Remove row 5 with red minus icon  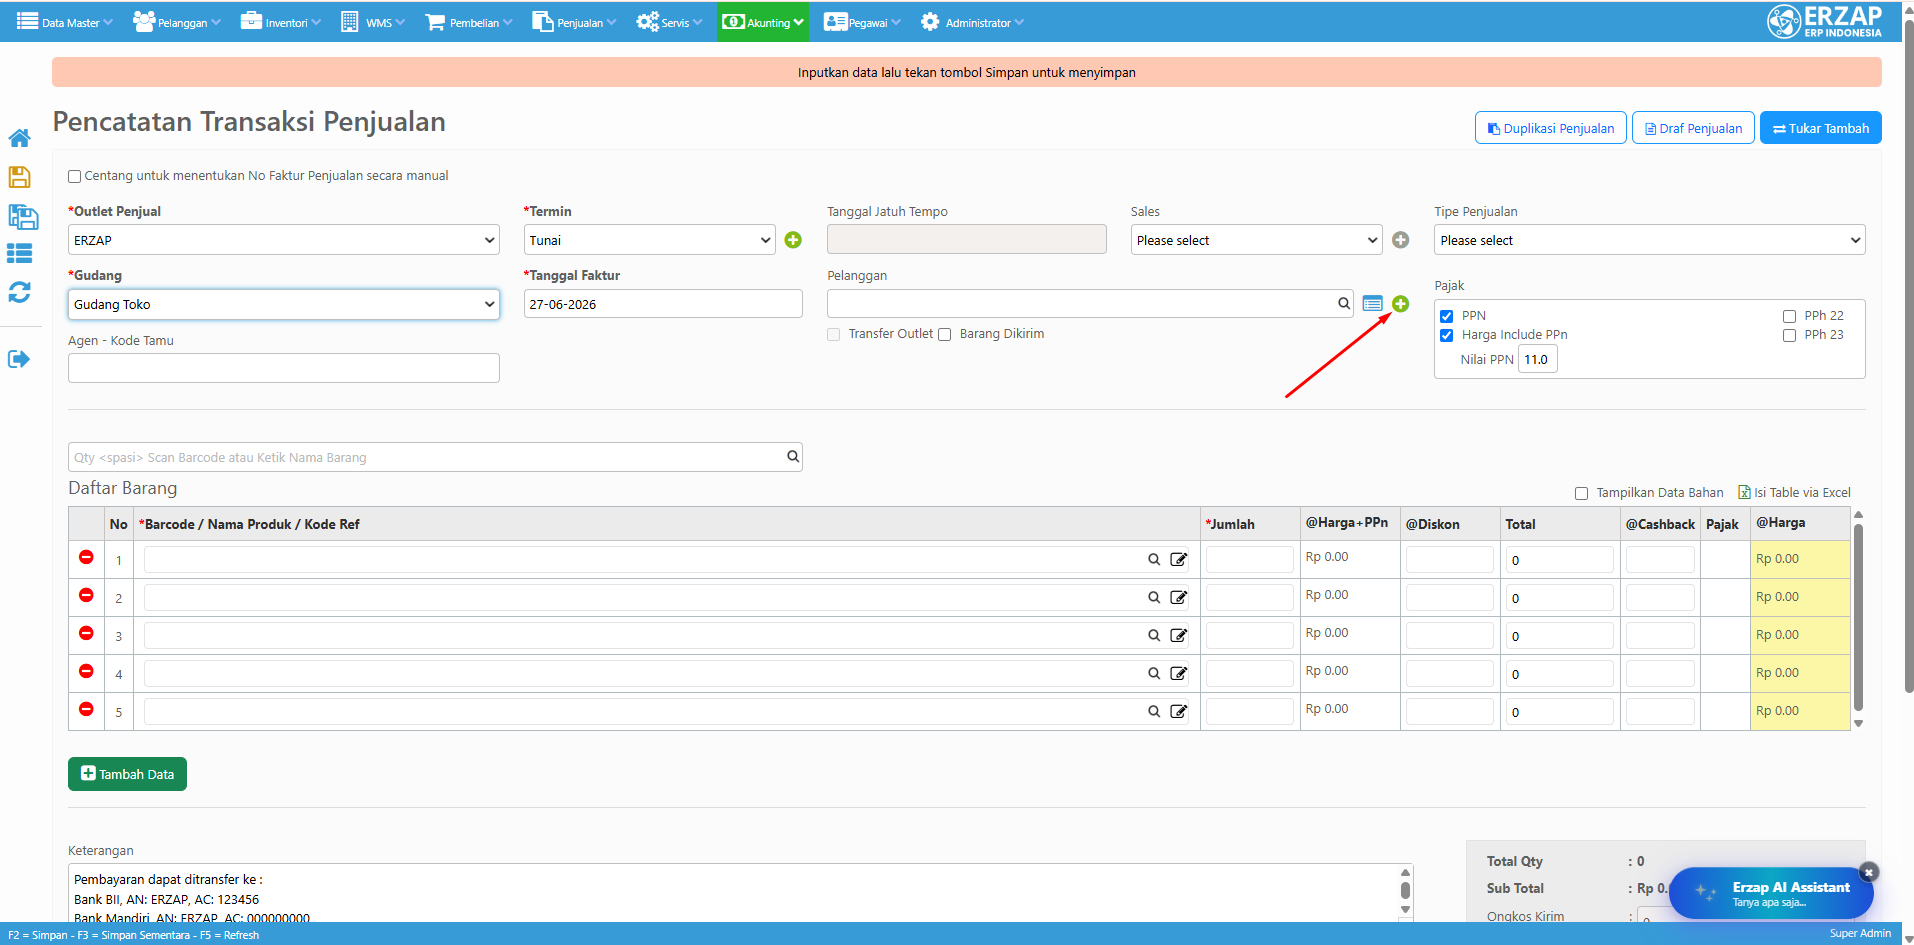[86, 709]
